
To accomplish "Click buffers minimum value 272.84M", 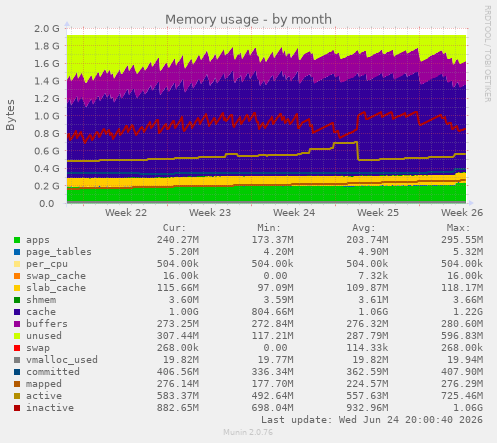I will 273,324.
